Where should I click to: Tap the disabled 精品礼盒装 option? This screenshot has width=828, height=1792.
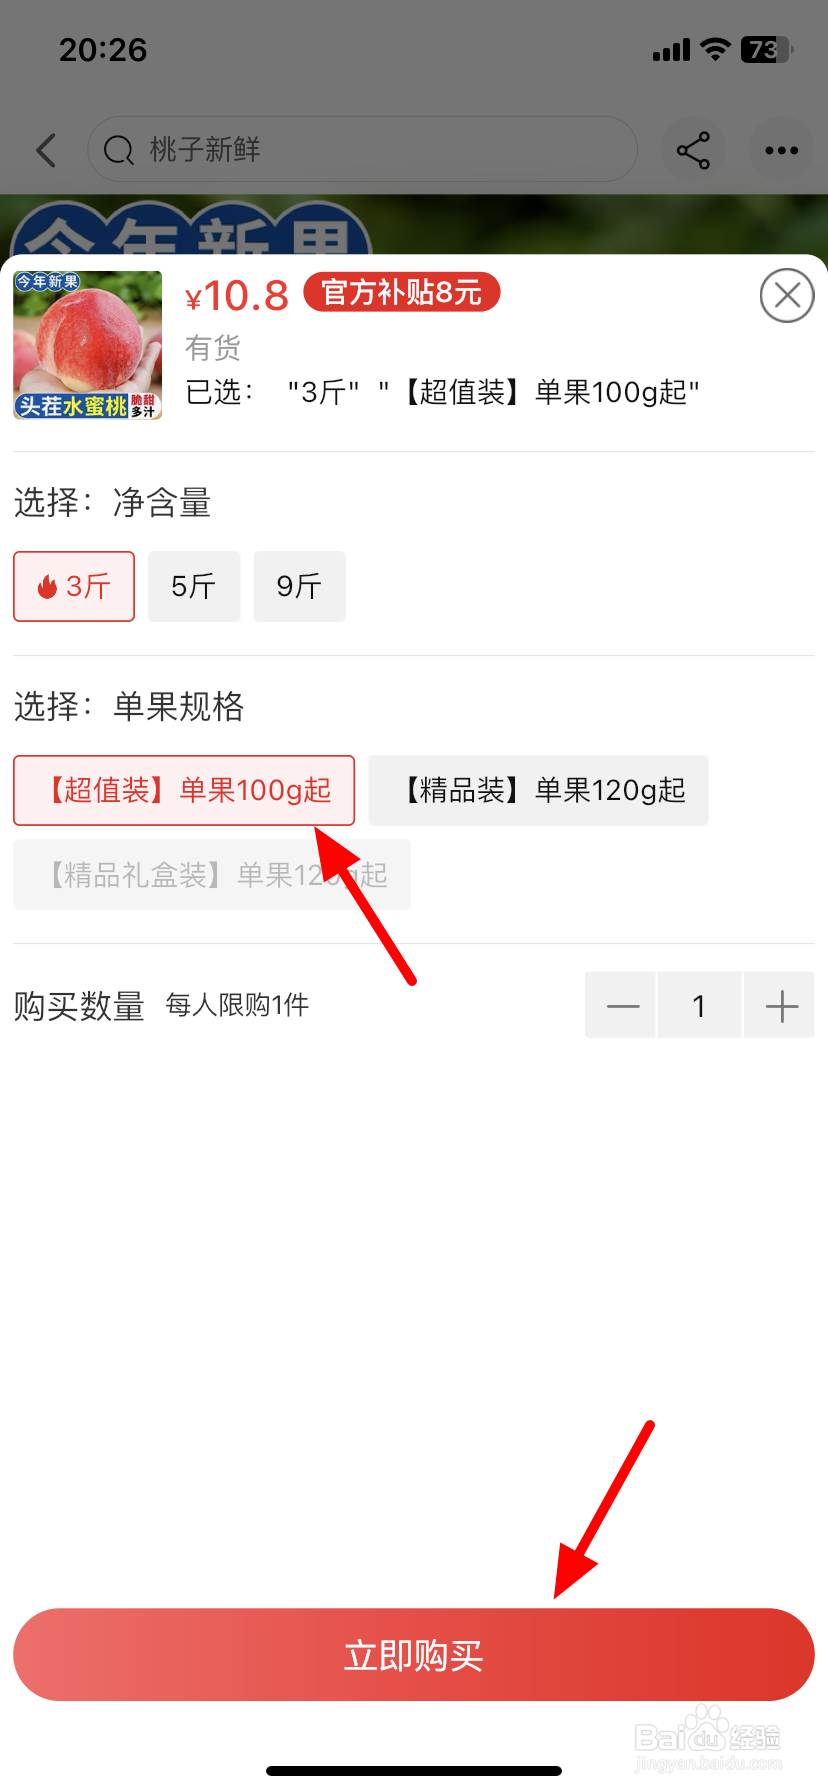click(x=212, y=875)
